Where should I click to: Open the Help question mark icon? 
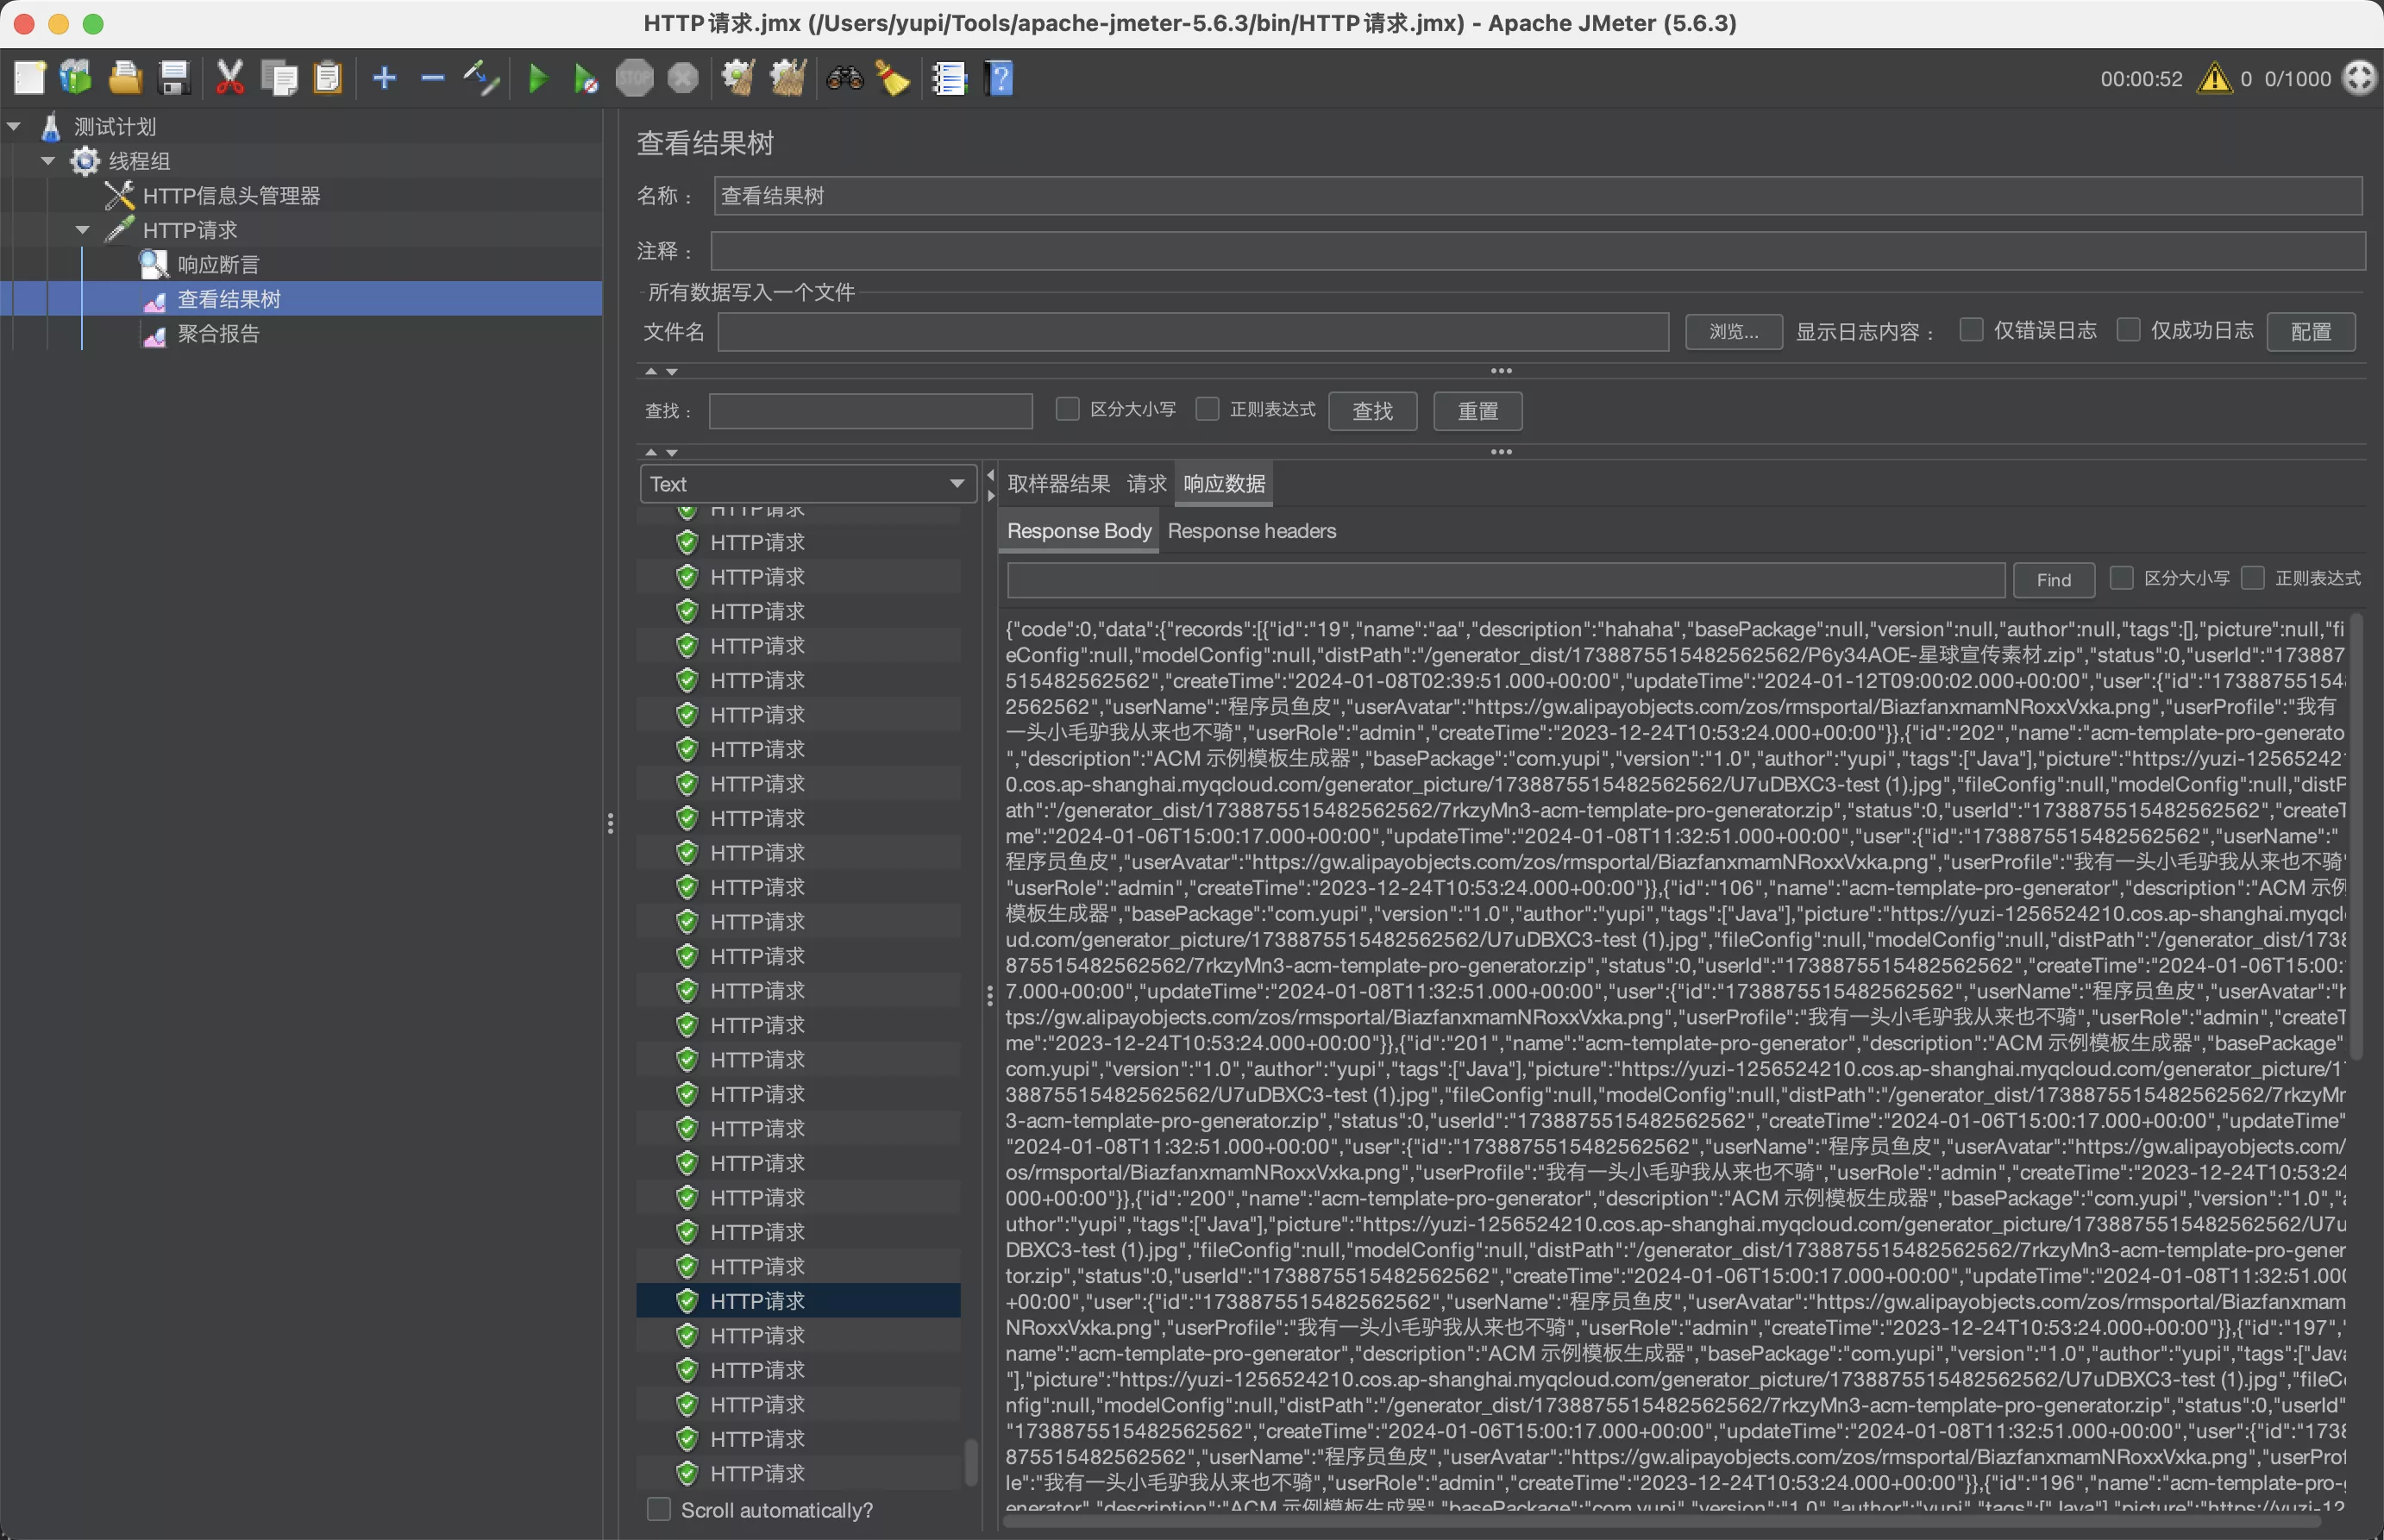point(999,77)
